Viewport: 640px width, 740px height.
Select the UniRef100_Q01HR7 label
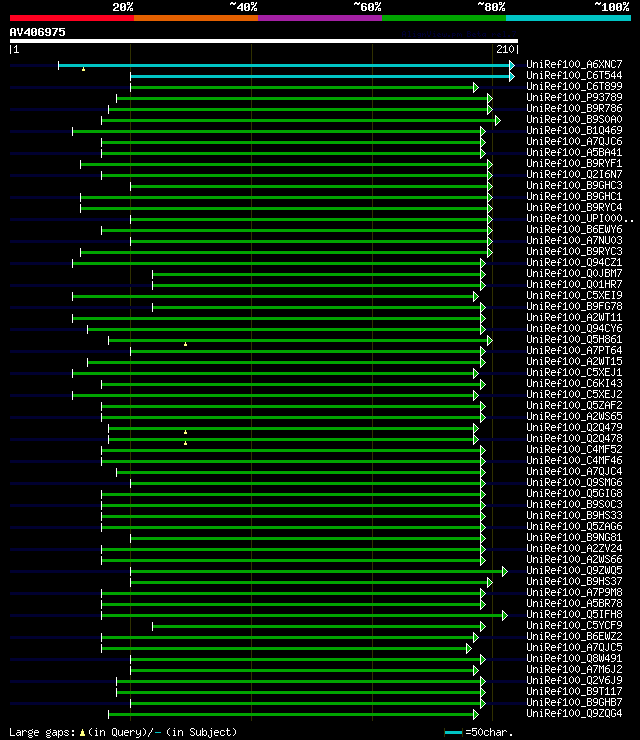click(x=574, y=285)
